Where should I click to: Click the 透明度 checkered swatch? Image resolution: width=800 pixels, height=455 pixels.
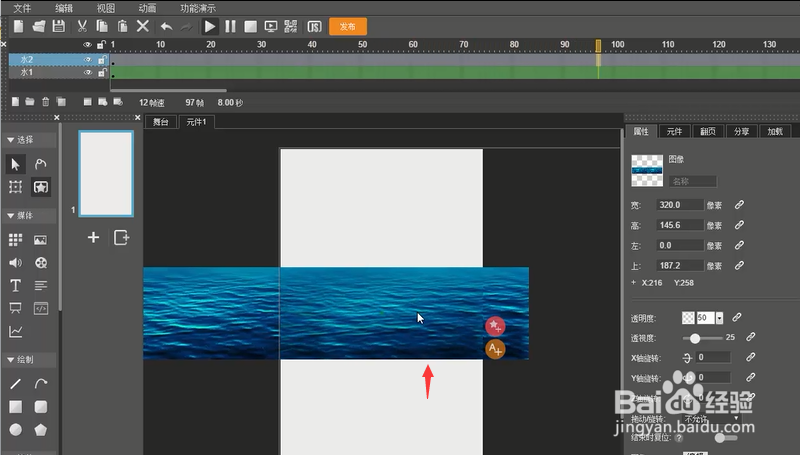pyautogui.click(x=688, y=318)
